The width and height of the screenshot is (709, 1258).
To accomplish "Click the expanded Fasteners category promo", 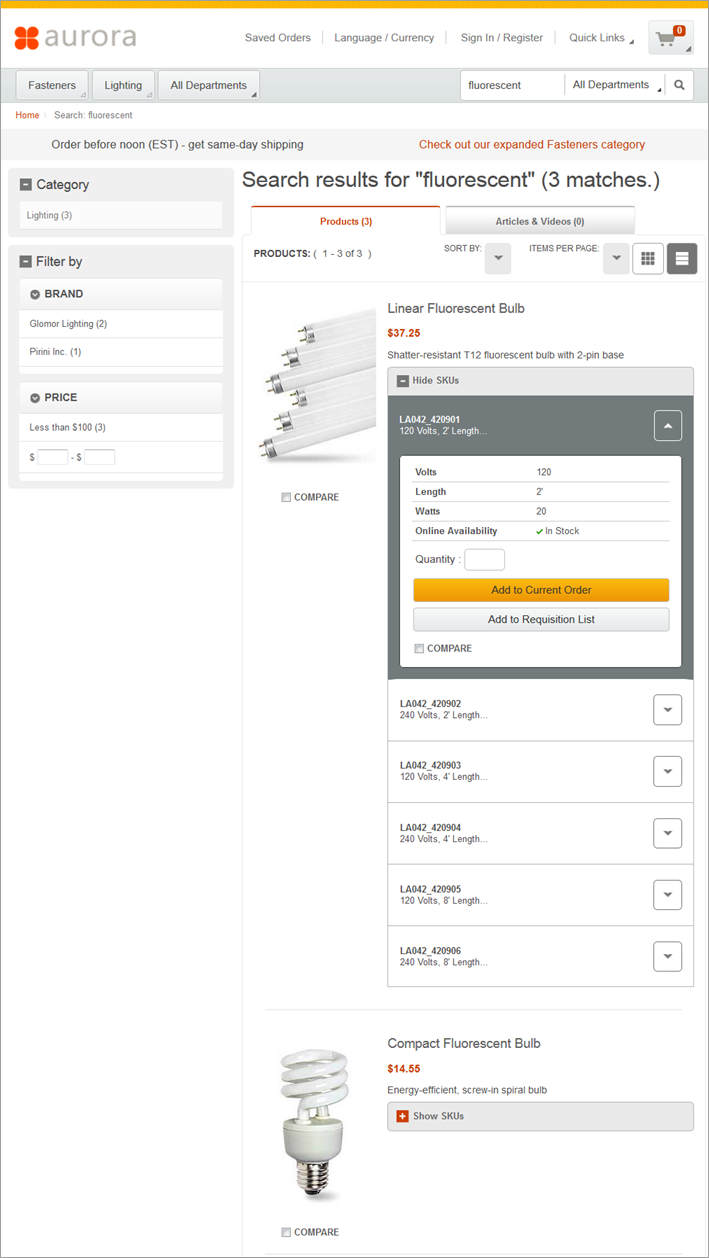I will point(532,145).
